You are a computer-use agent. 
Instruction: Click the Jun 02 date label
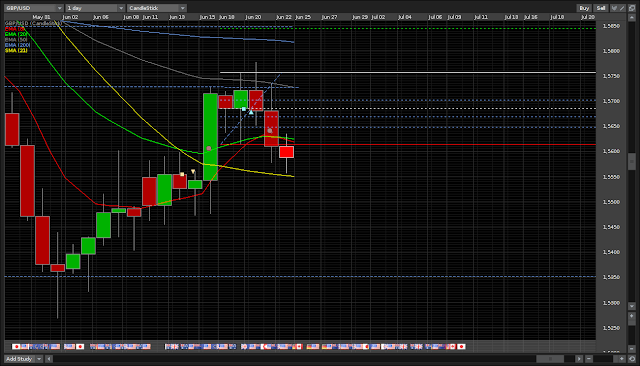click(70, 17)
